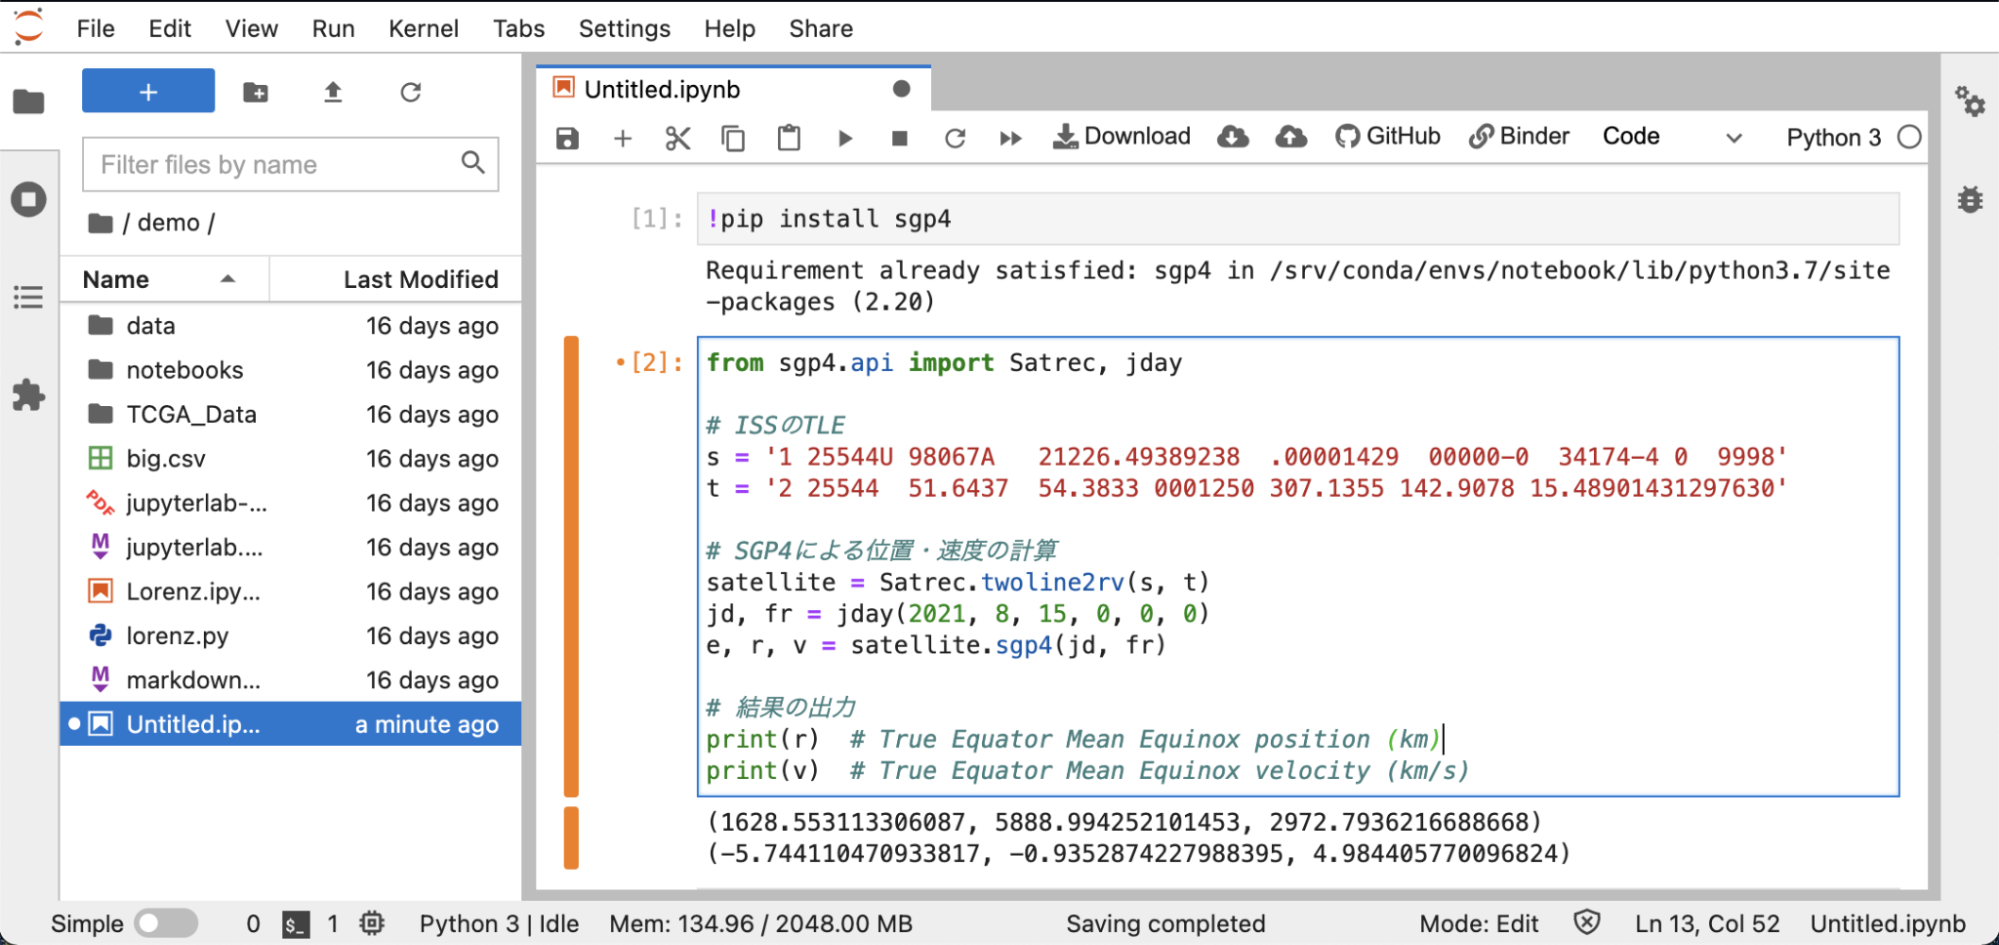1999x945 pixels.
Task: Select the jupyterlab markdown file
Action: click(x=290, y=547)
